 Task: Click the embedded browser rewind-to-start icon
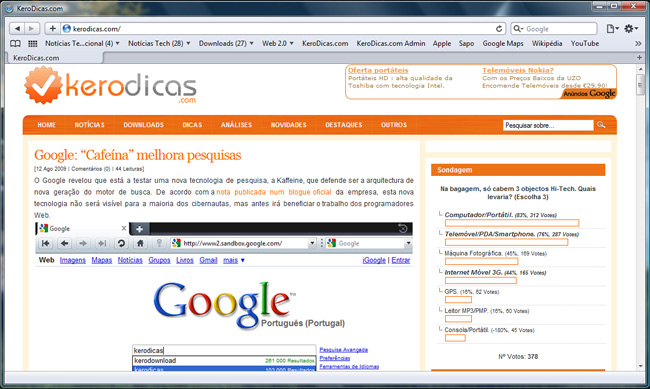pos(46,243)
